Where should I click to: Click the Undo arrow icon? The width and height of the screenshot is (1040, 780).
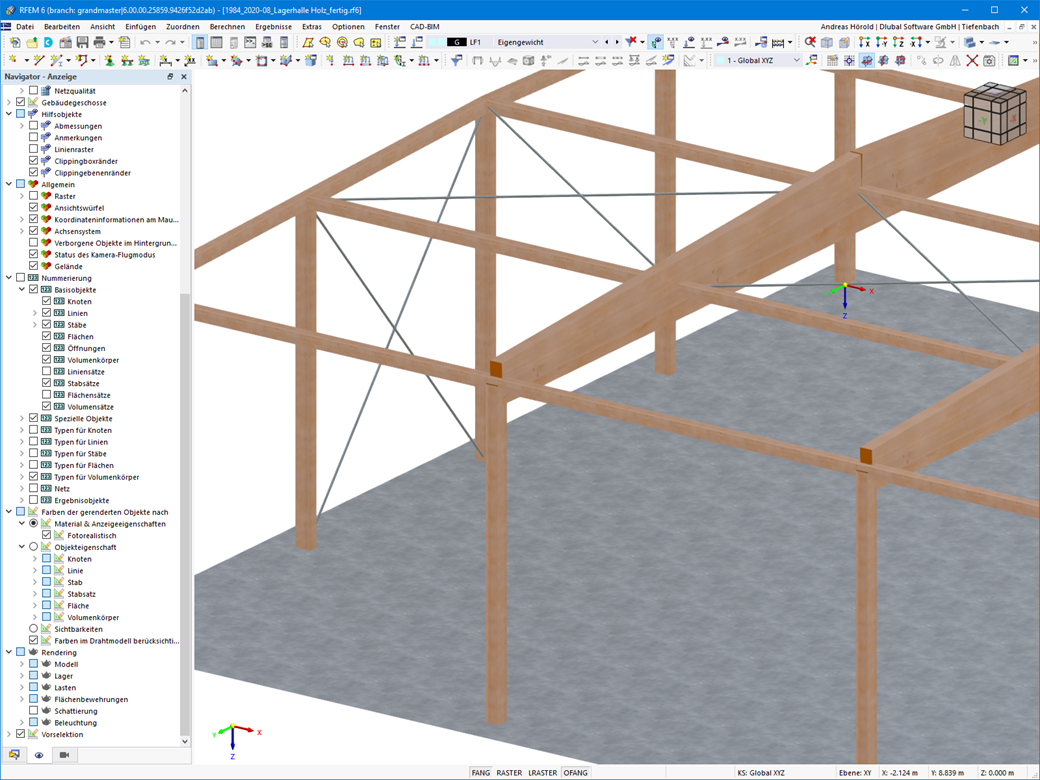tap(146, 43)
